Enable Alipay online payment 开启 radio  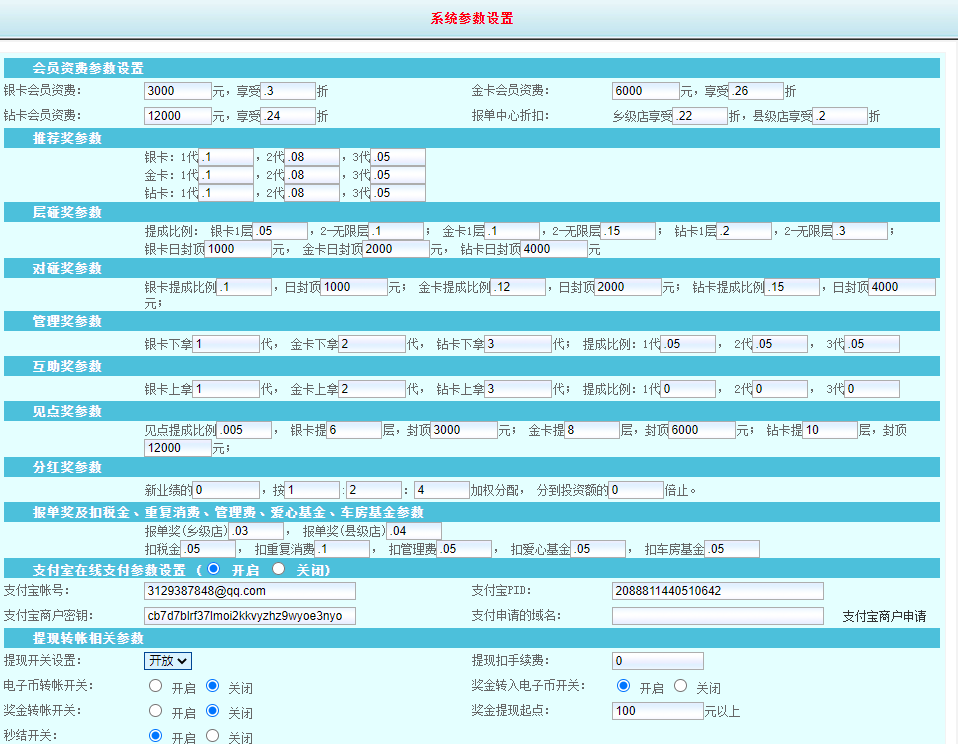pyautogui.click(x=215, y=568)
